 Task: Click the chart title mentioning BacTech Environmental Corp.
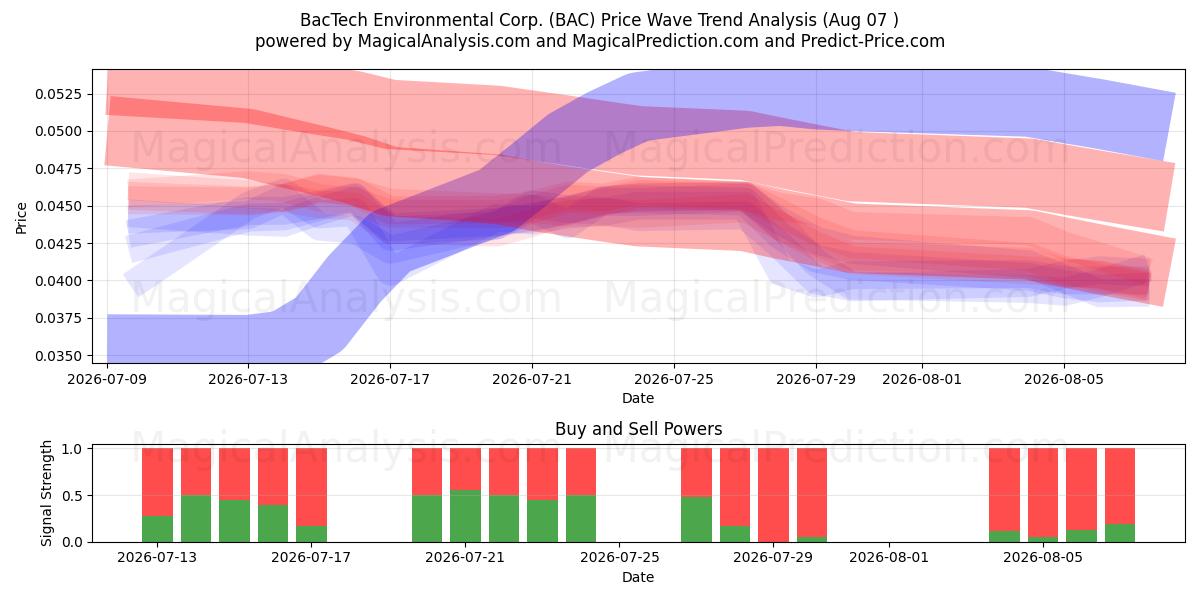(599, 20)
